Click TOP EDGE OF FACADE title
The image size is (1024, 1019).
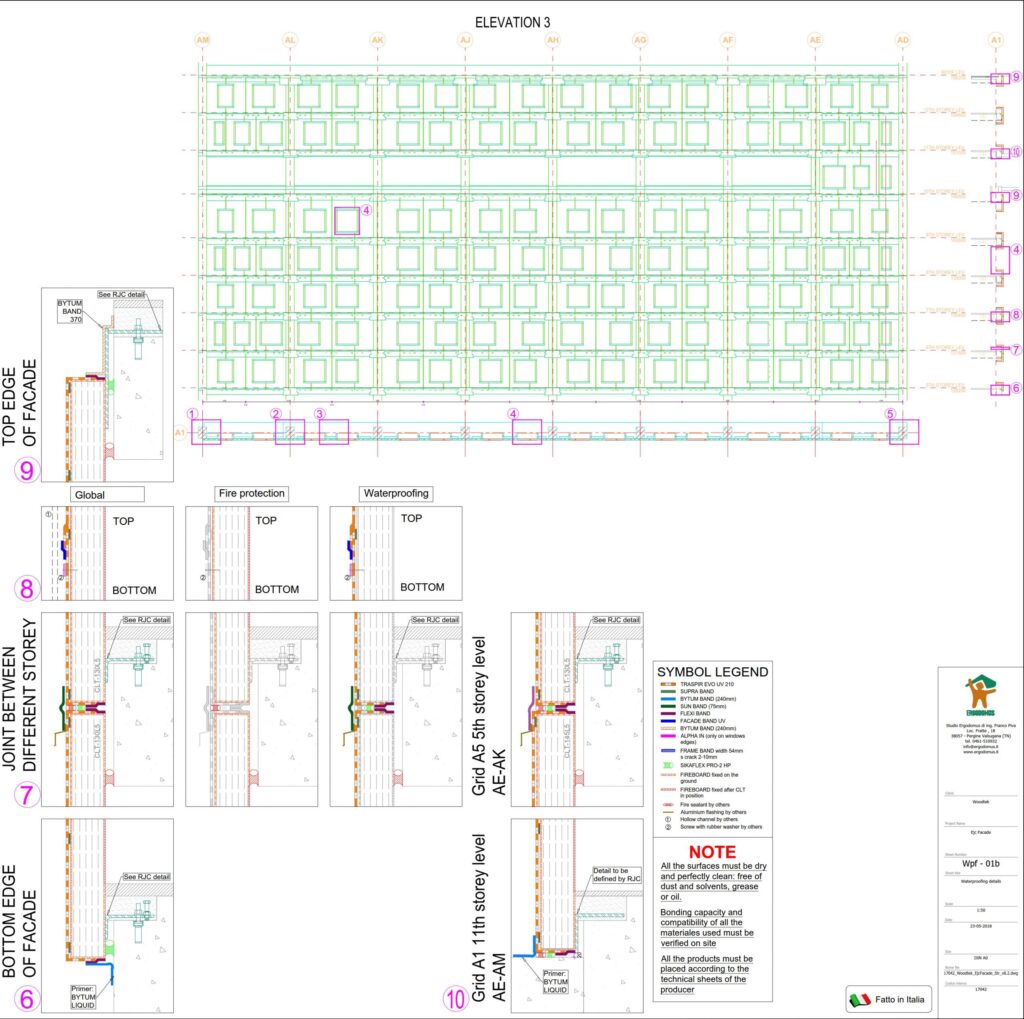point(19,402)
